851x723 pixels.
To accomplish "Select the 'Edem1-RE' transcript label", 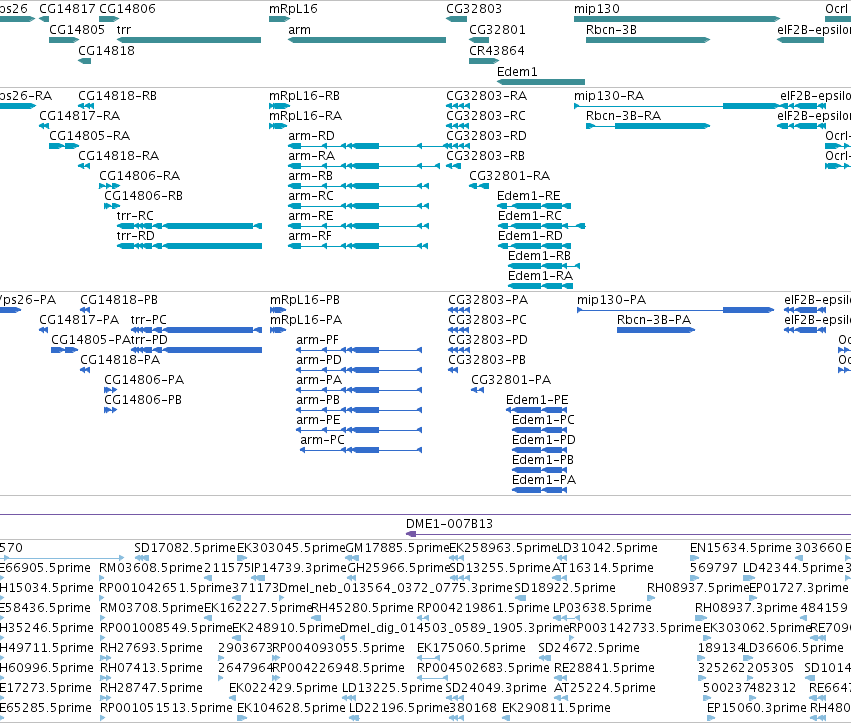I will 529,195.
